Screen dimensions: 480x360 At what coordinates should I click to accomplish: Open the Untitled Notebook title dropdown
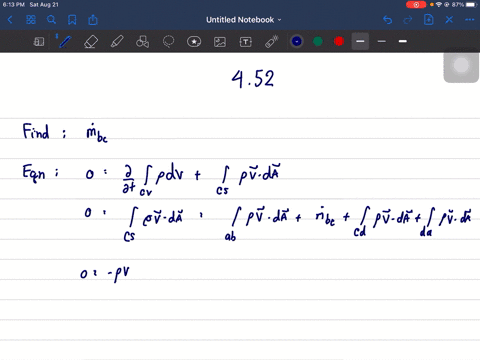click(x=244, y=20)
